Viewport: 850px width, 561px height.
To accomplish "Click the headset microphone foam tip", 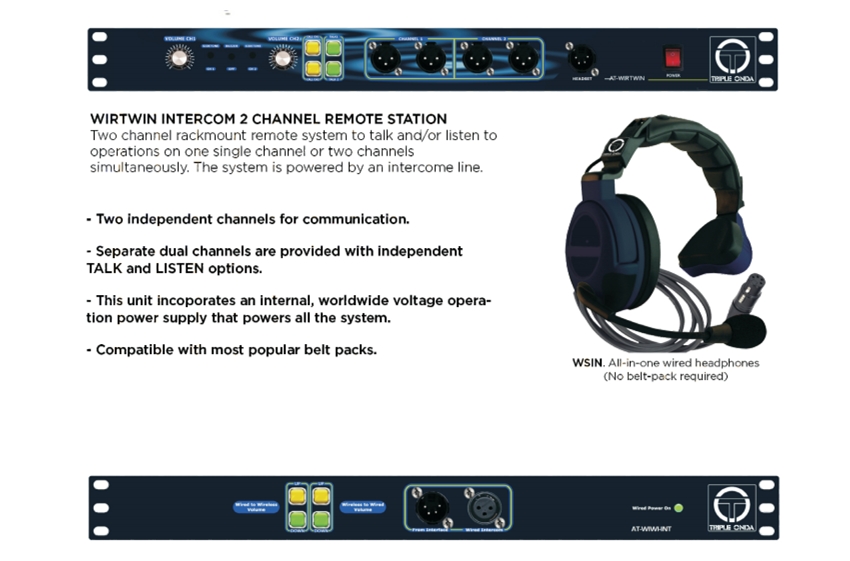I will point(745,331).
